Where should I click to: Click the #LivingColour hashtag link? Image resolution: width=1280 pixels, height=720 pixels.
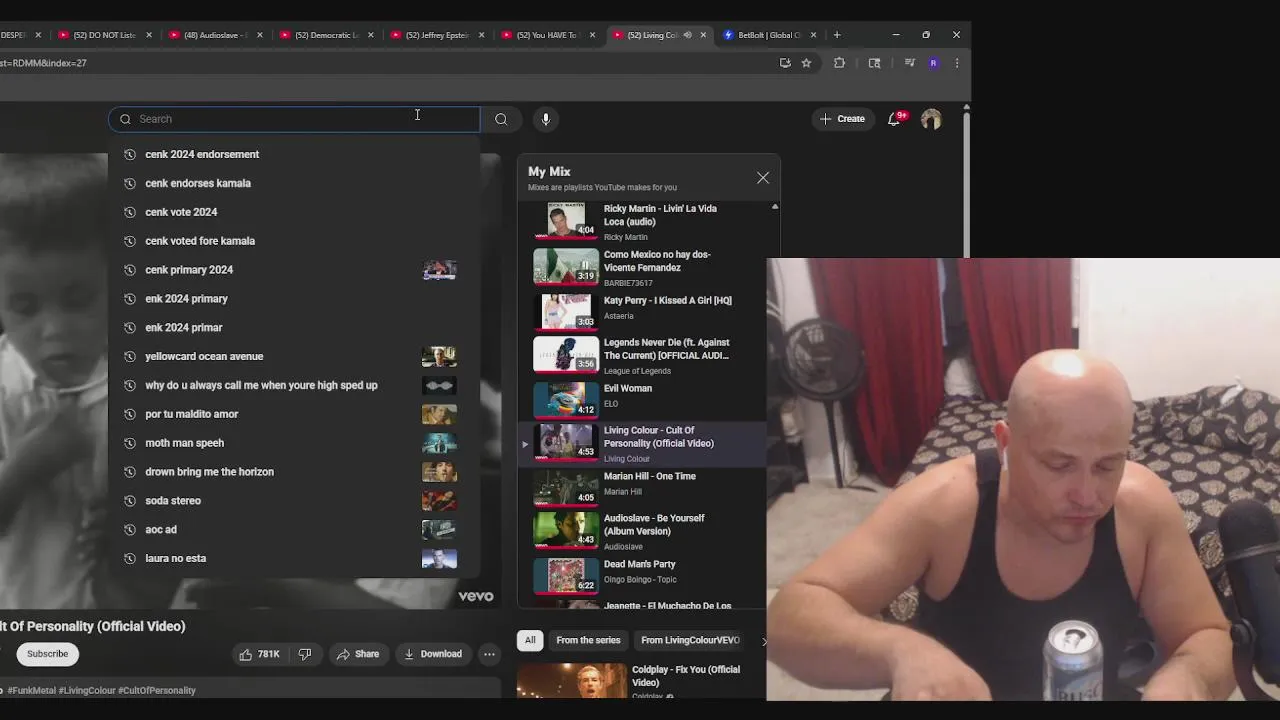pos(87,691)
